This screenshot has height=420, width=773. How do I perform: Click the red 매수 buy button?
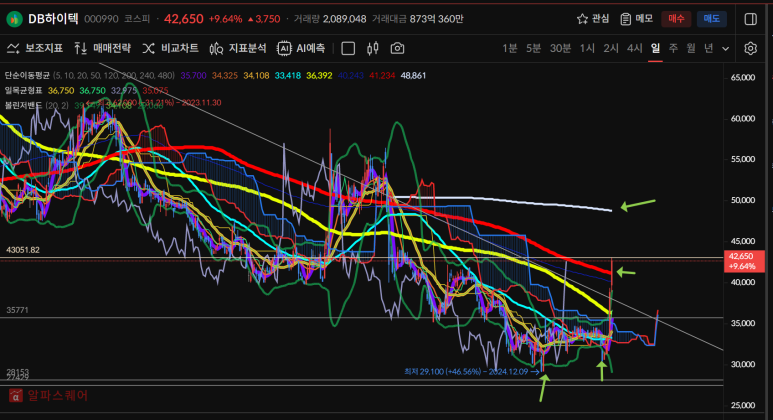click(x=676, y=19)
